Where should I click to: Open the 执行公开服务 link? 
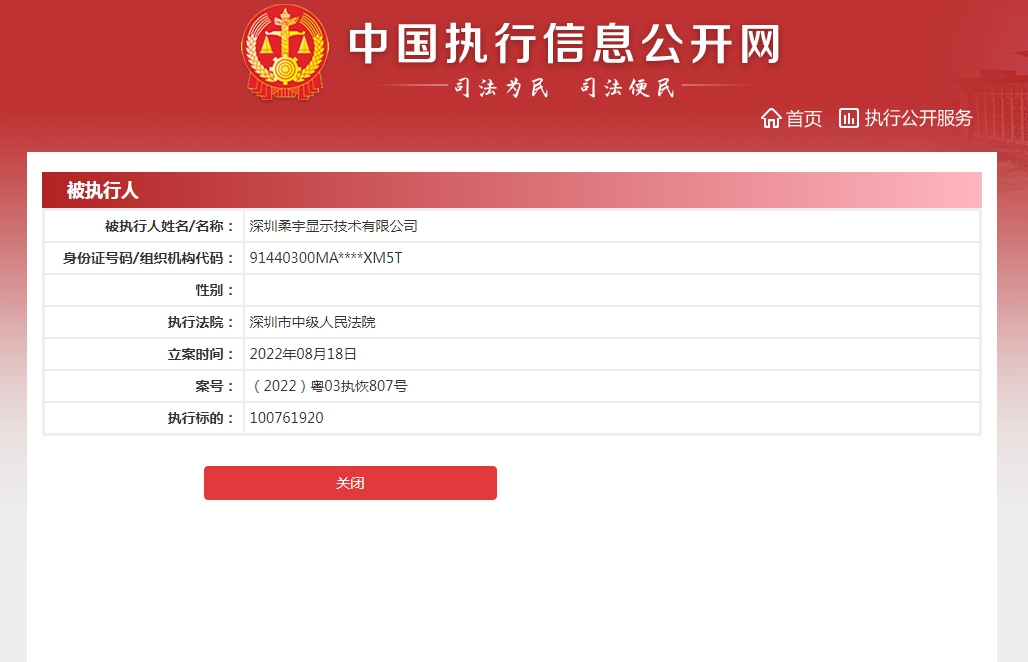918,118
